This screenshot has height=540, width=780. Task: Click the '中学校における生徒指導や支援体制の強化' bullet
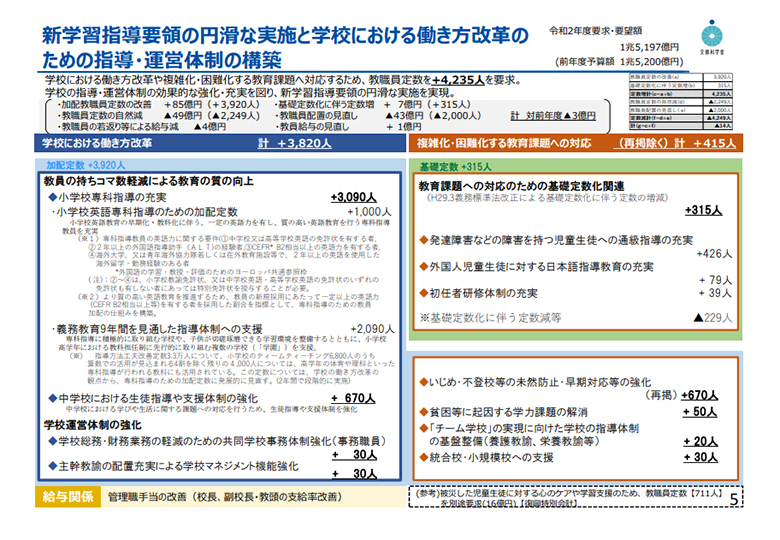pyautogui.click(x=153, y=399)
